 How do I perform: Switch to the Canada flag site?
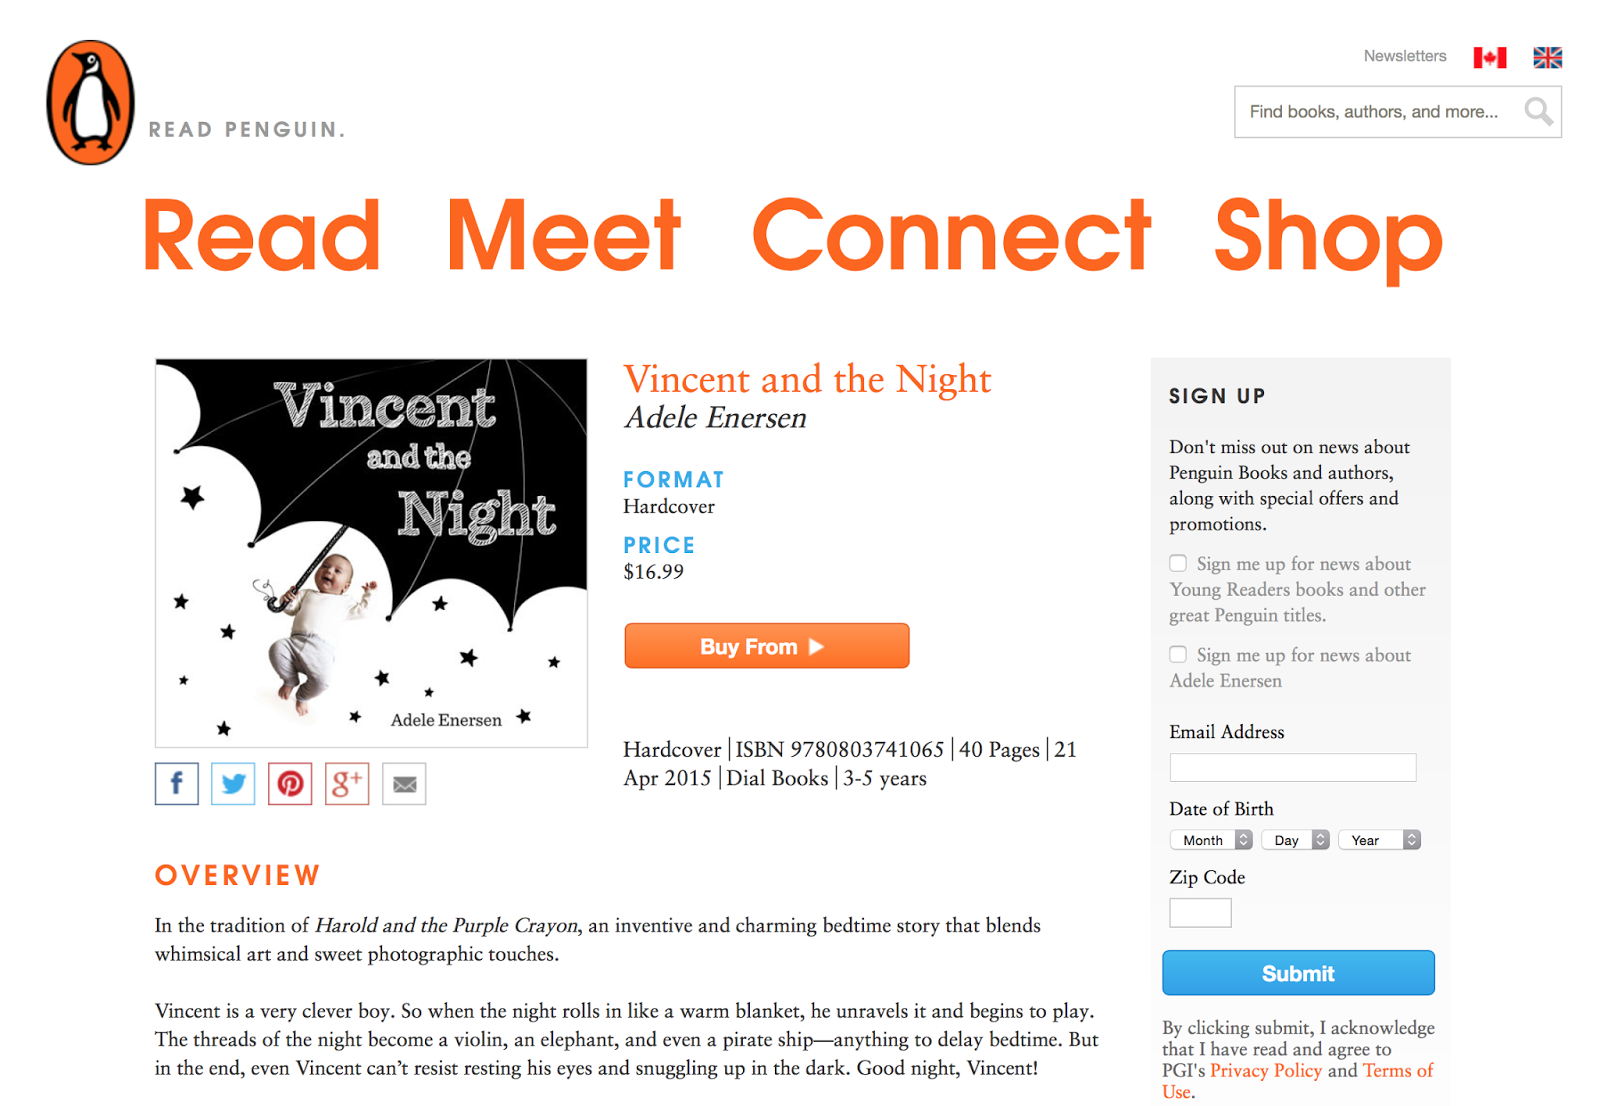point(1489,58)
